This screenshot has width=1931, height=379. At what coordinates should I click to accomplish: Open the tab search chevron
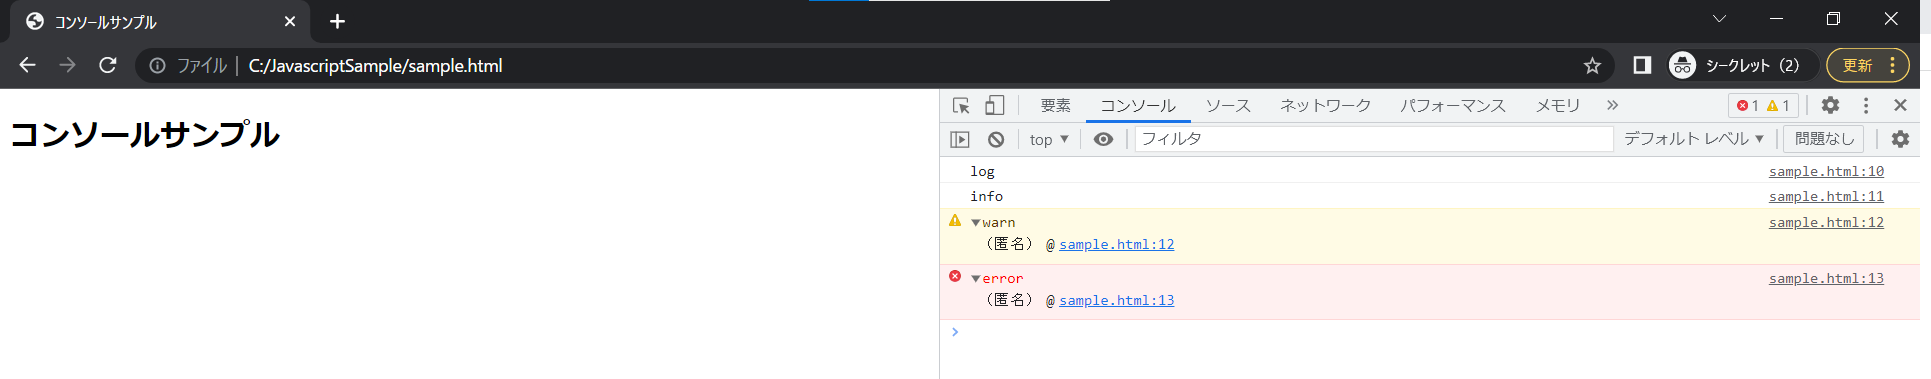(1719, 19)
